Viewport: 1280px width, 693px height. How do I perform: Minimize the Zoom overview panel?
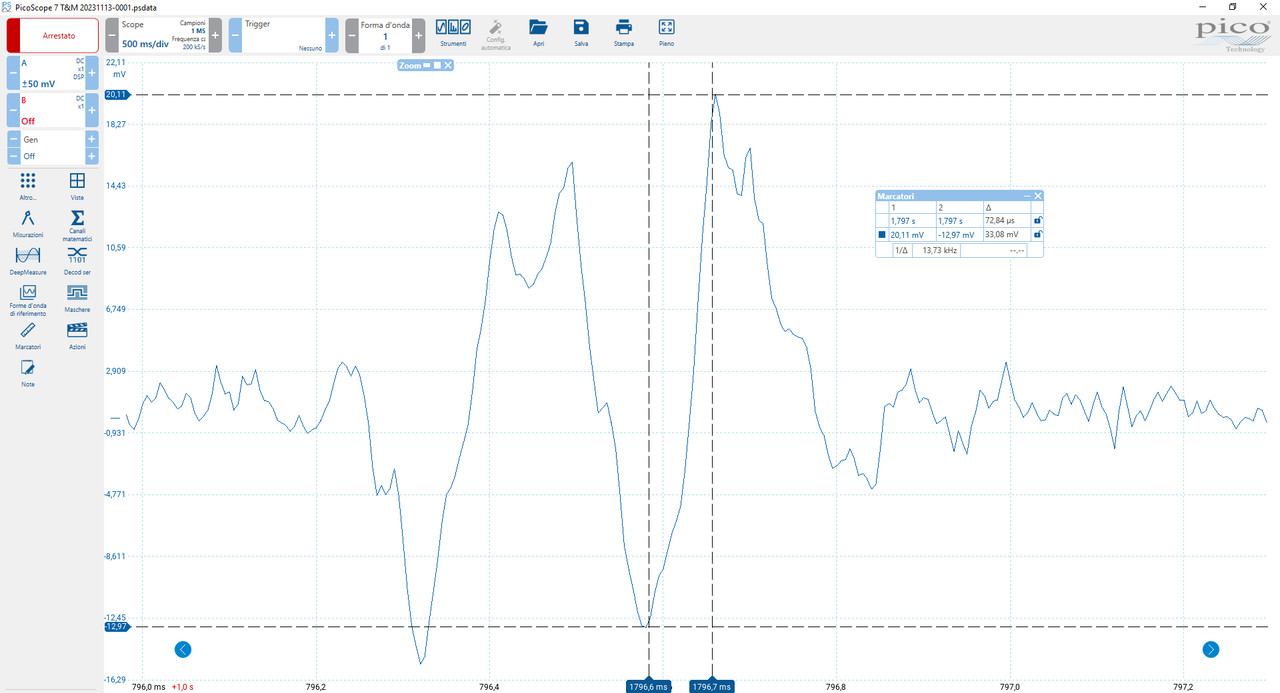click(426, 65)
